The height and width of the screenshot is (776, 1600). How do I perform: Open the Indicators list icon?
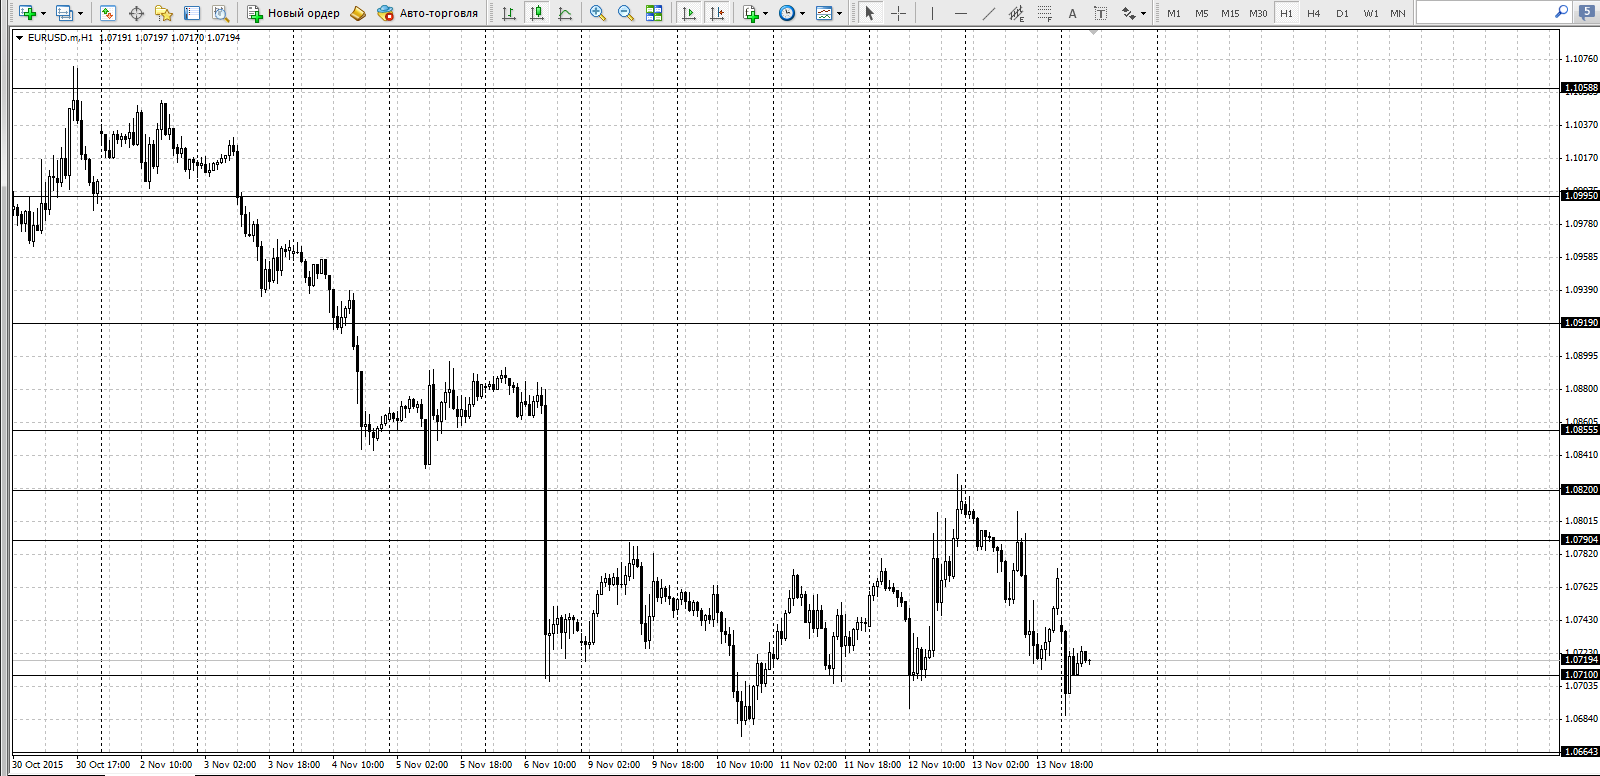point(751,13)
